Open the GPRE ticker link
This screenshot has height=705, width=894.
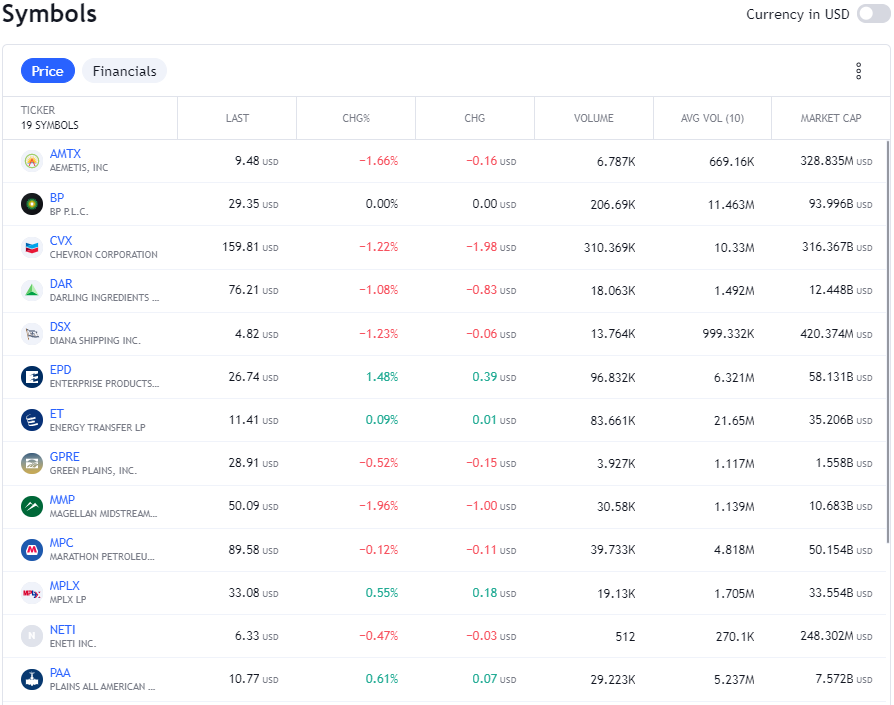64,457
